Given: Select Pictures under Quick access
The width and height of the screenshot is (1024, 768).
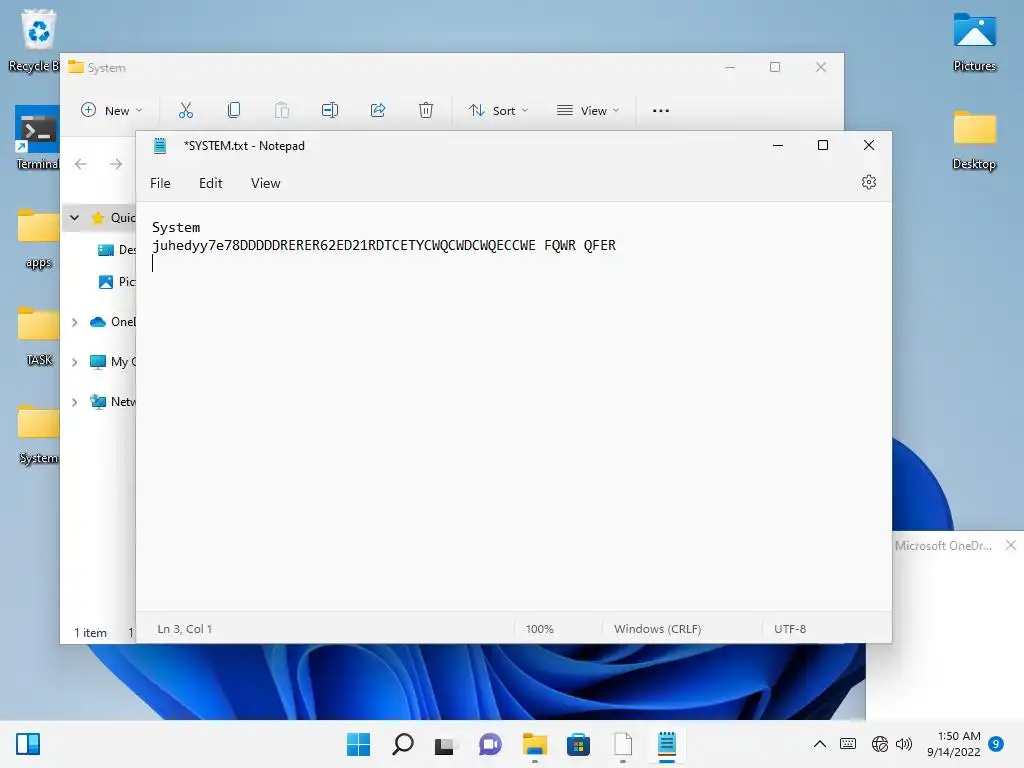Looking at the screenshot, I should pyautogui.click(x=116, y=281).
